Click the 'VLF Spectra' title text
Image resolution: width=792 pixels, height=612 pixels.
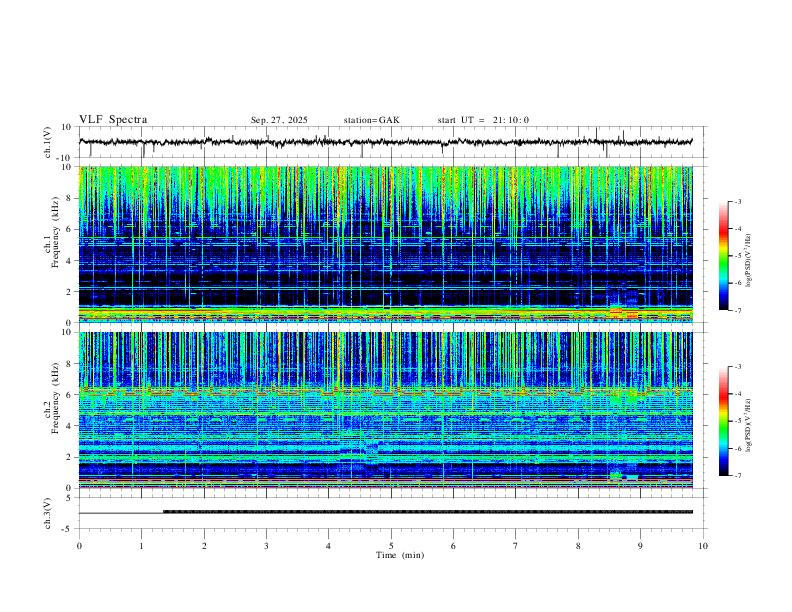point(113,120)
